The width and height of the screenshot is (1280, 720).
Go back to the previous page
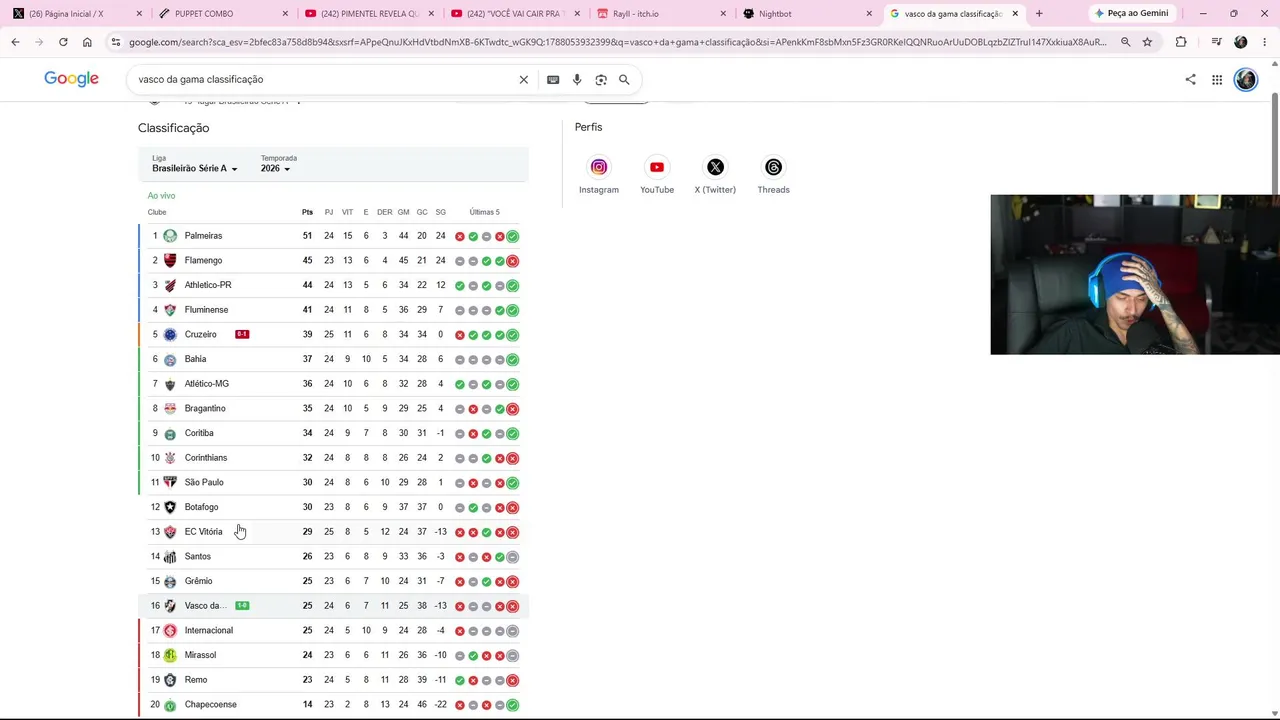coord(15,42)
